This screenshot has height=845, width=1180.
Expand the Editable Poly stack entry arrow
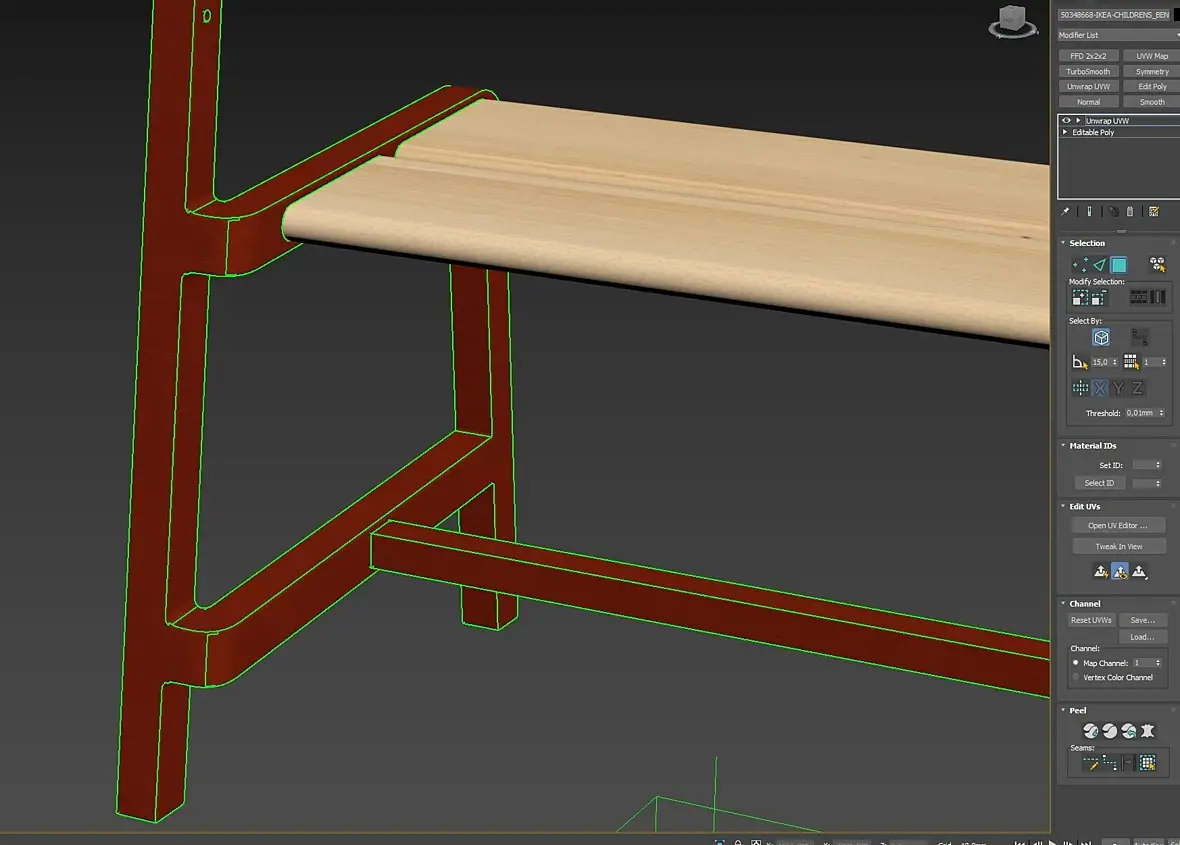(x=1065, y=132)
